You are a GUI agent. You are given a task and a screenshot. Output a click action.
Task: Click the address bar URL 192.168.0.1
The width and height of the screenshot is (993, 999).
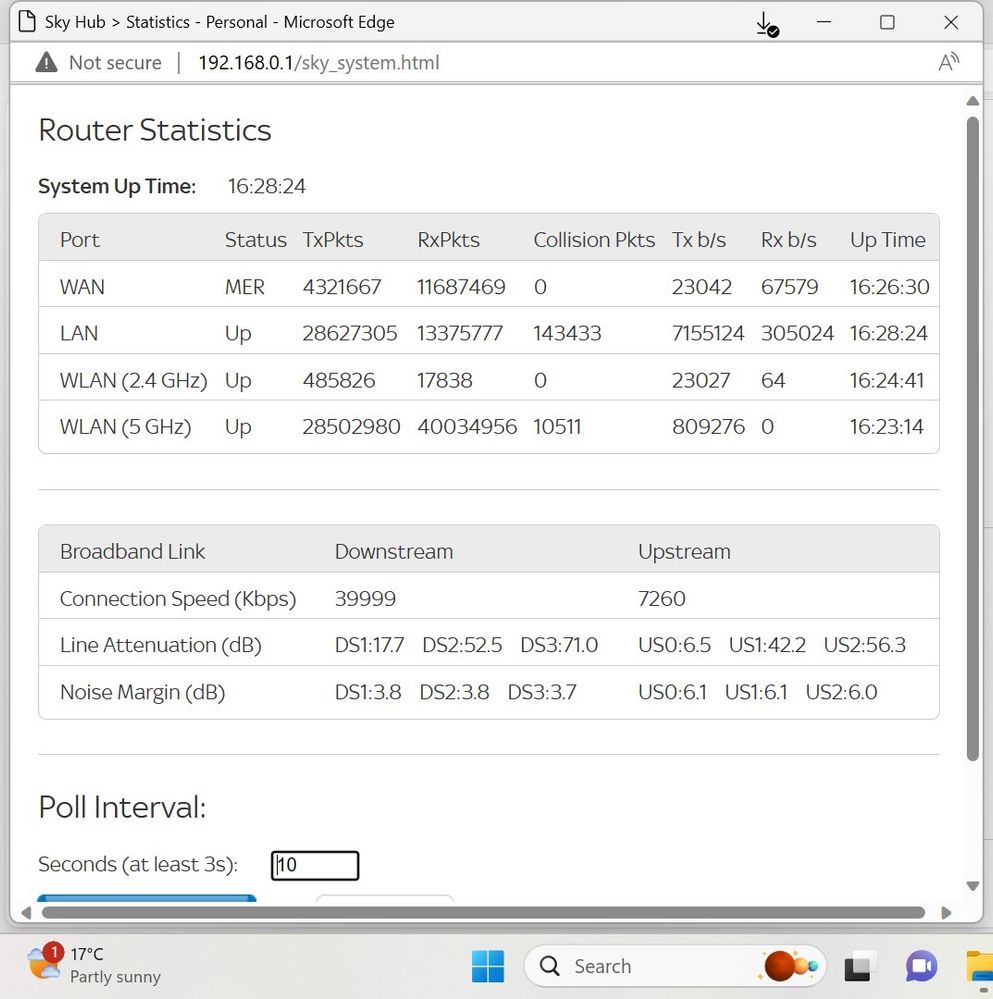coord(318,63)
